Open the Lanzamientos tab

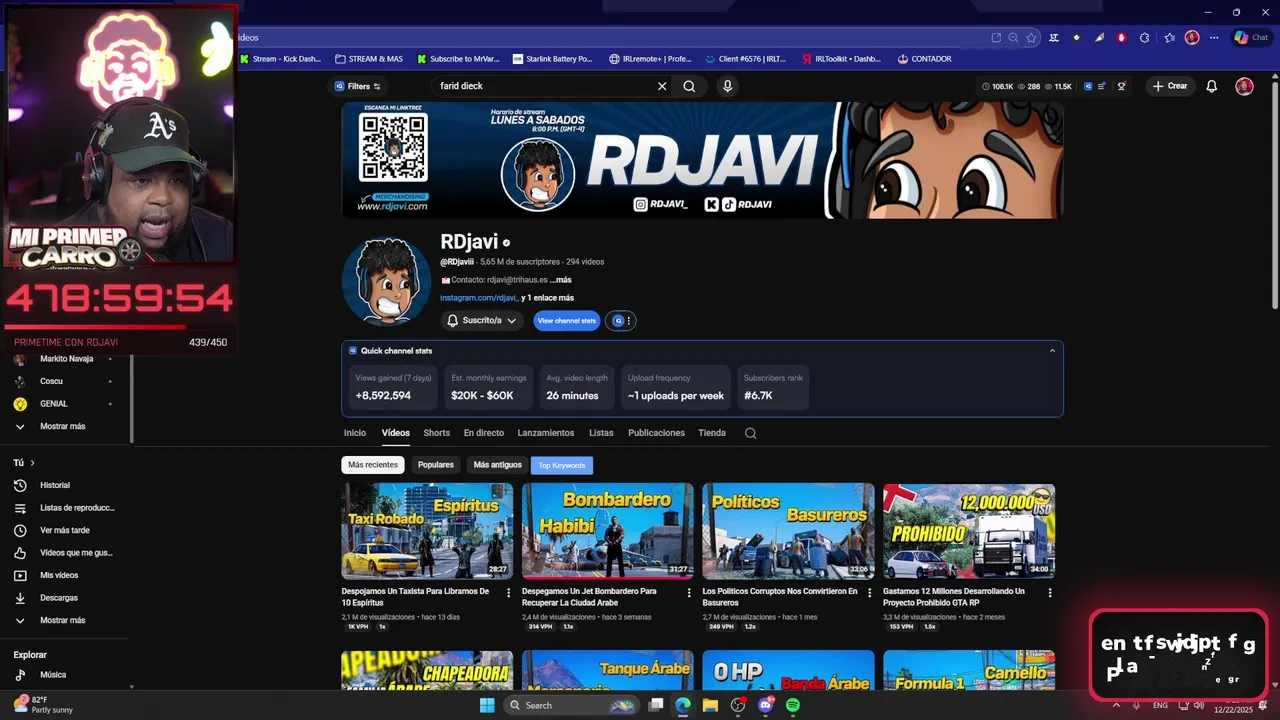(x=546, y=433)
